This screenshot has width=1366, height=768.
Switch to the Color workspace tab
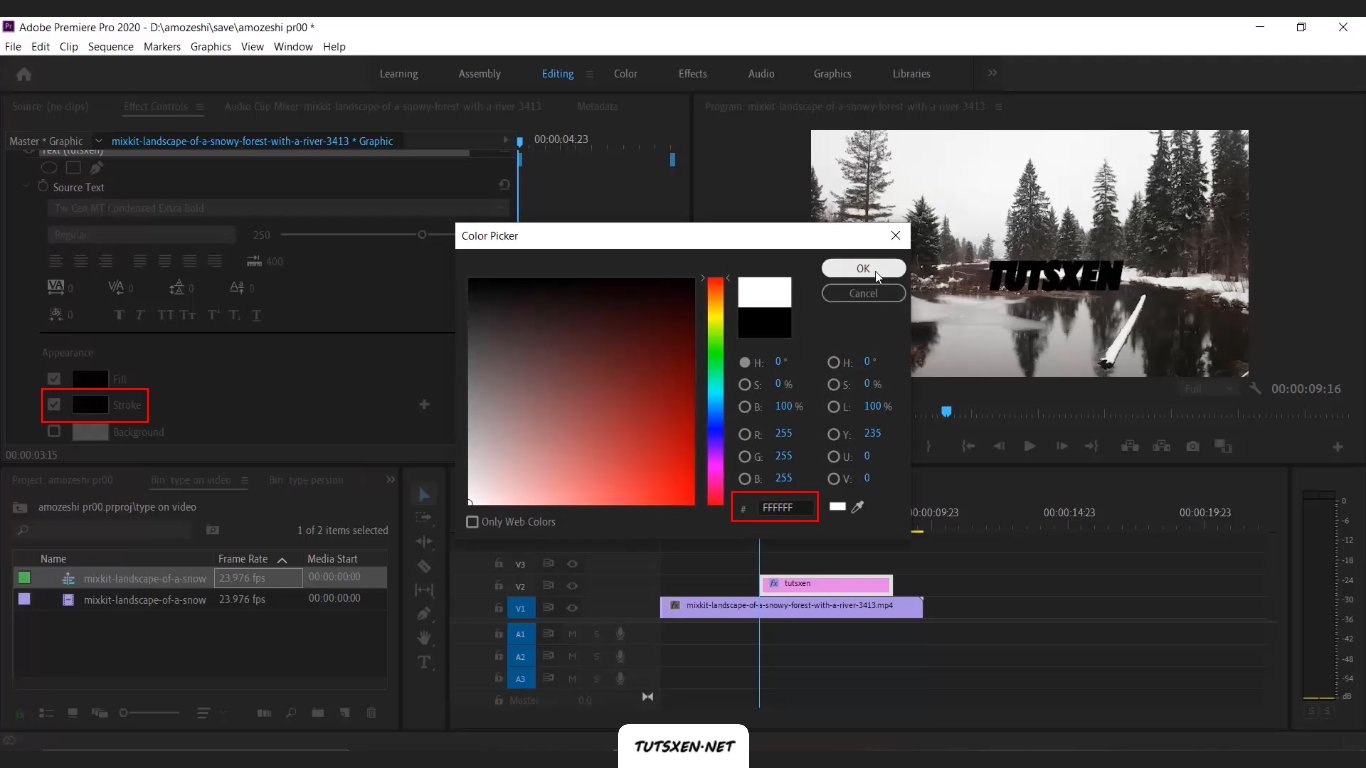[625, 74]
